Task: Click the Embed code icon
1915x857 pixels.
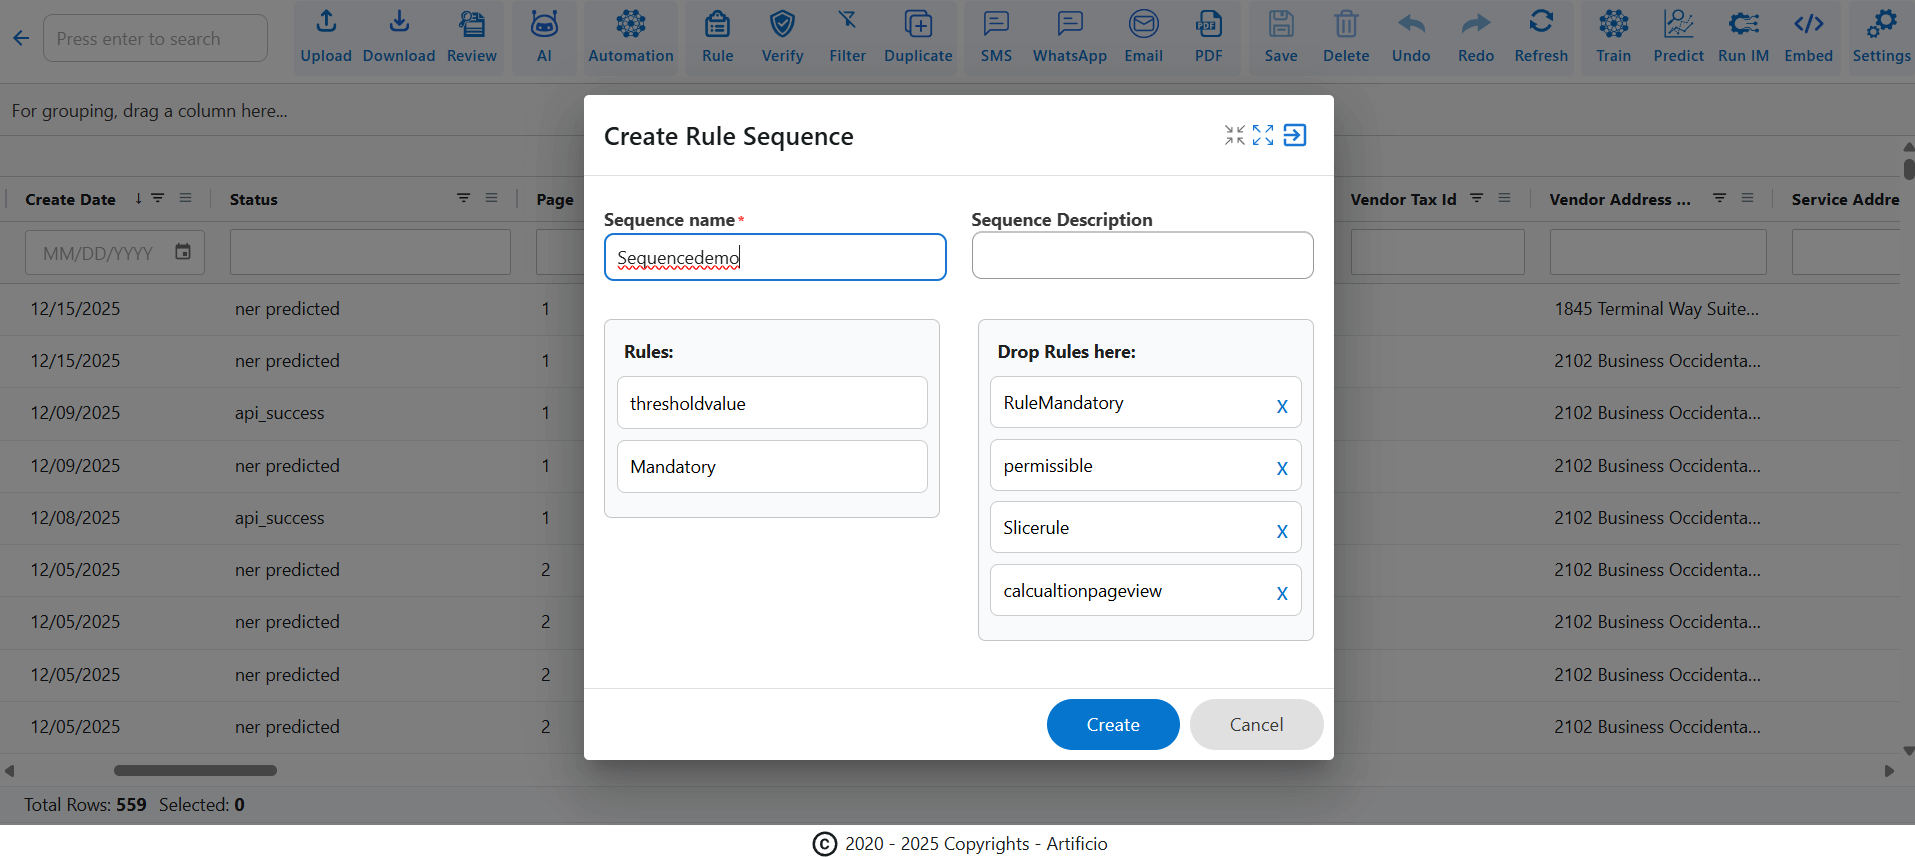Action: (x=1809, y=23)
